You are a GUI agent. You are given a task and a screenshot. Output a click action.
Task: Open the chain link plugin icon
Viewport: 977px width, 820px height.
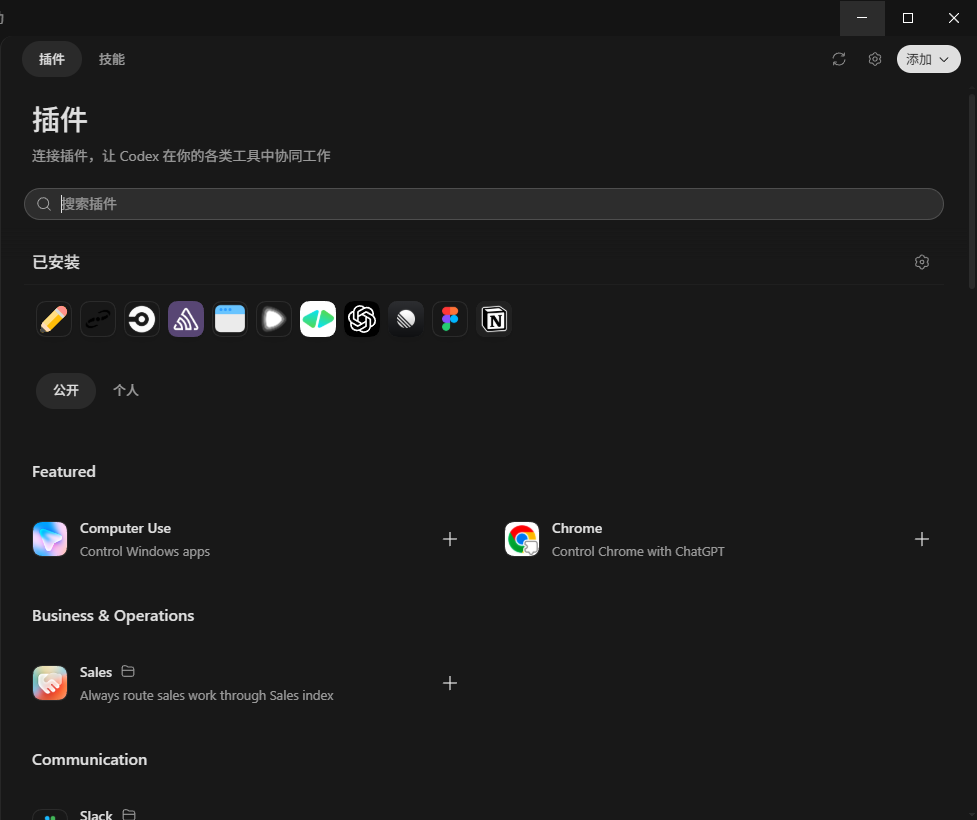click(98, 319)
